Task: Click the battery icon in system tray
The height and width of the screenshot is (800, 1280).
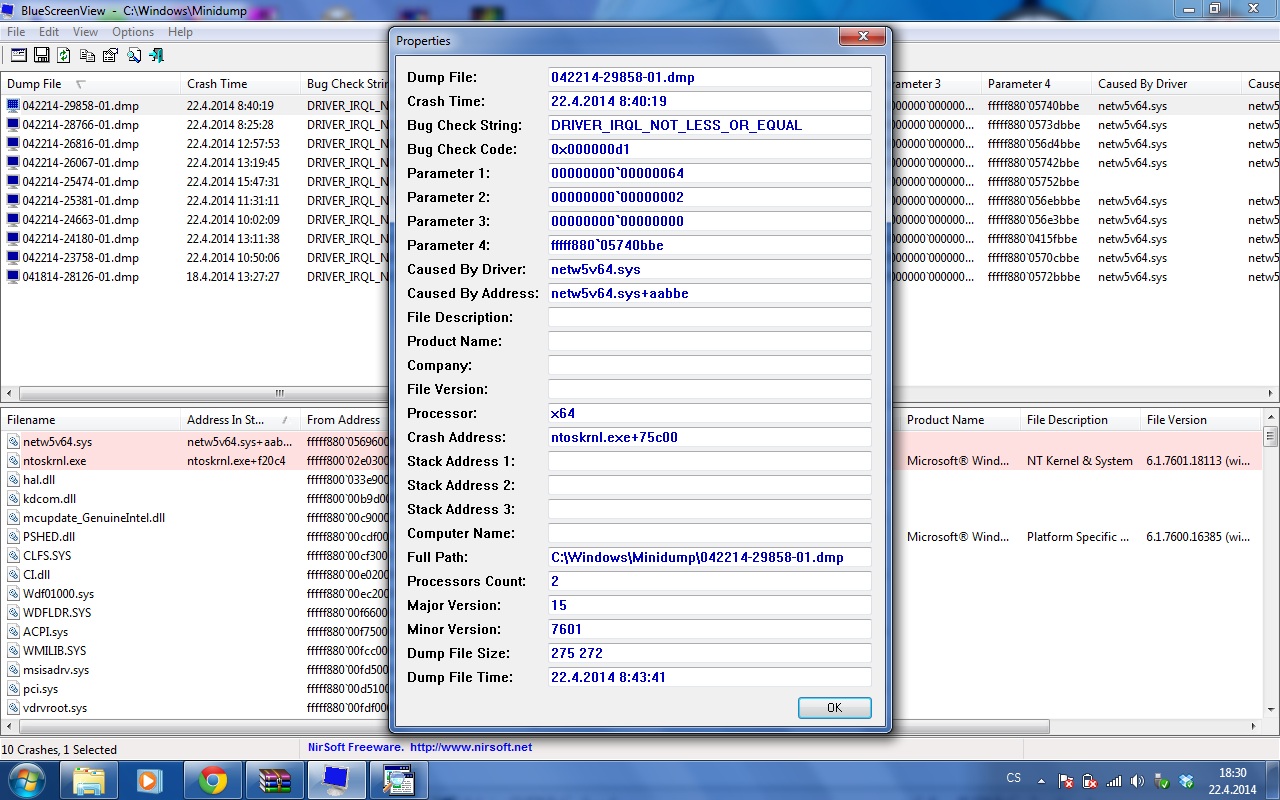Action: click(x=1090, y=781)
